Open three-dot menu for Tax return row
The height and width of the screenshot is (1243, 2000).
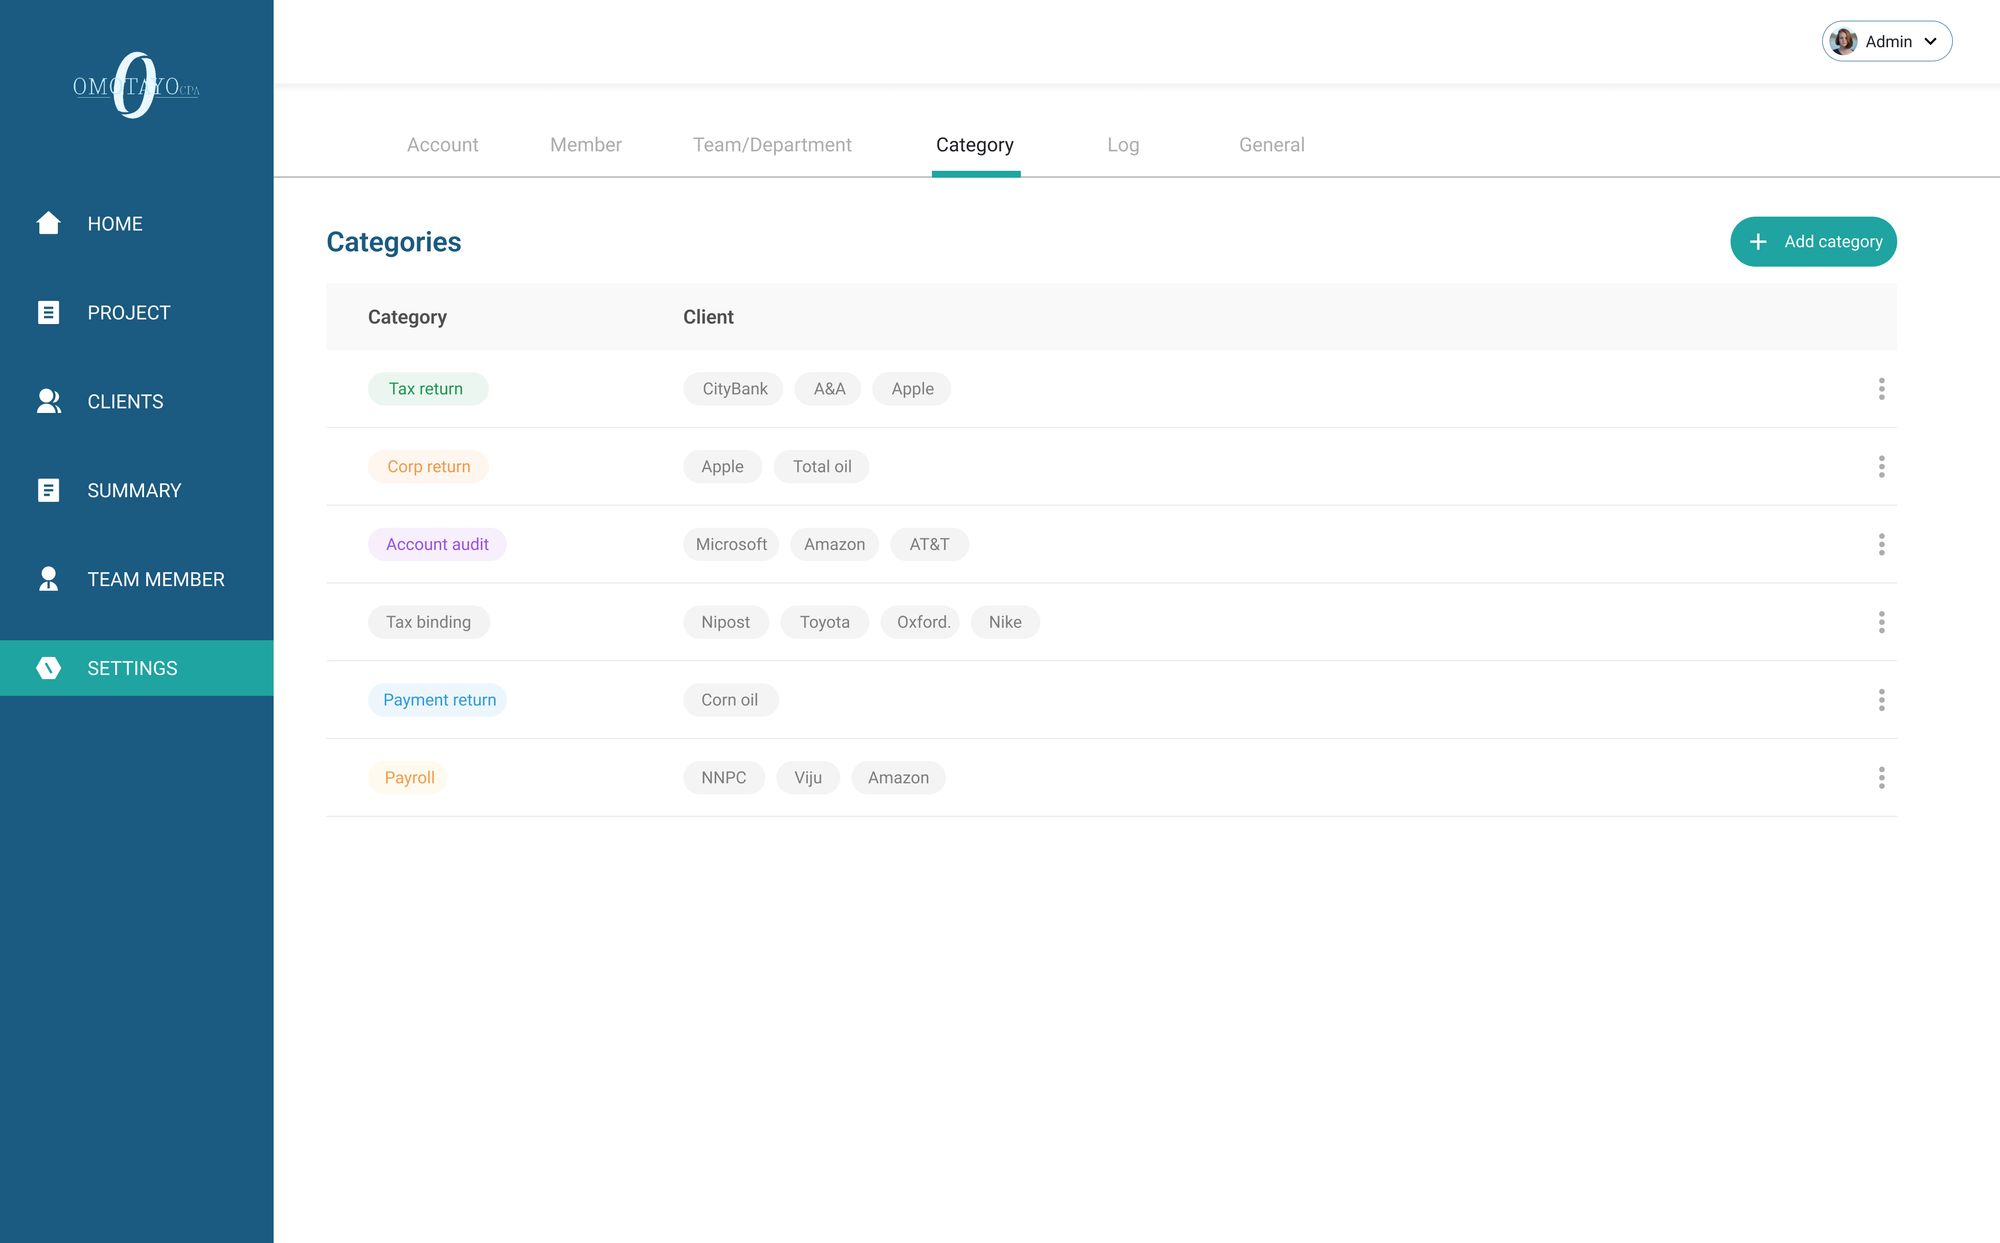pyautogui.click(x=1881, y=389)
